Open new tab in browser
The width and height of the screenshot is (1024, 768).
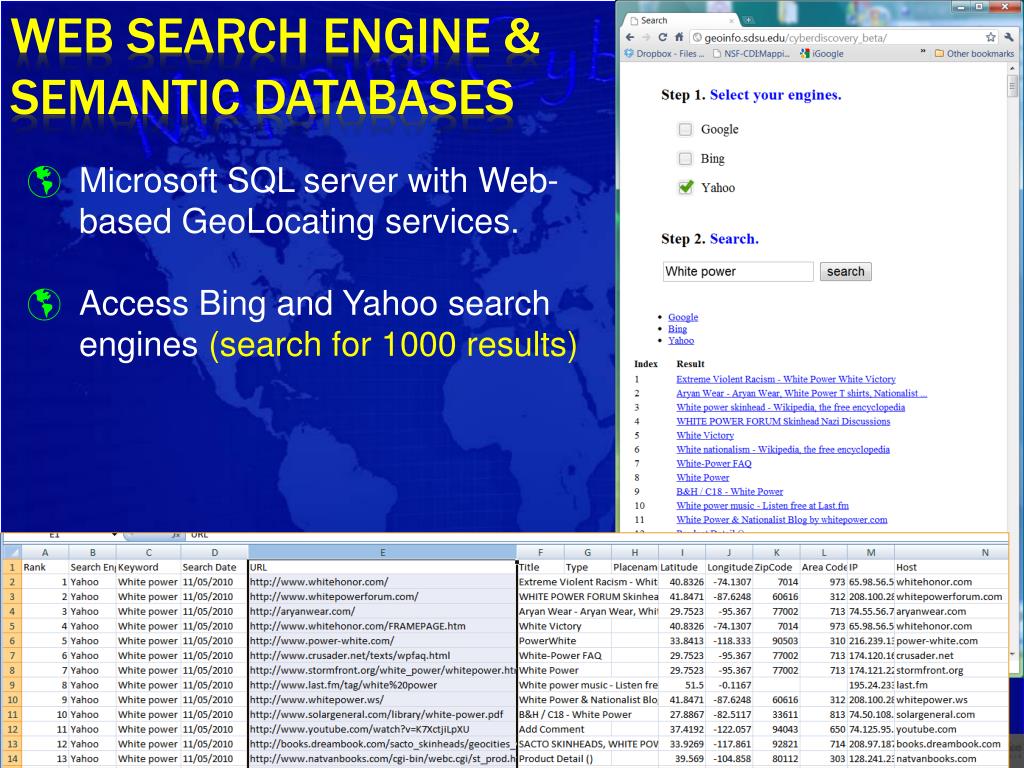click(x=748, y=20)
